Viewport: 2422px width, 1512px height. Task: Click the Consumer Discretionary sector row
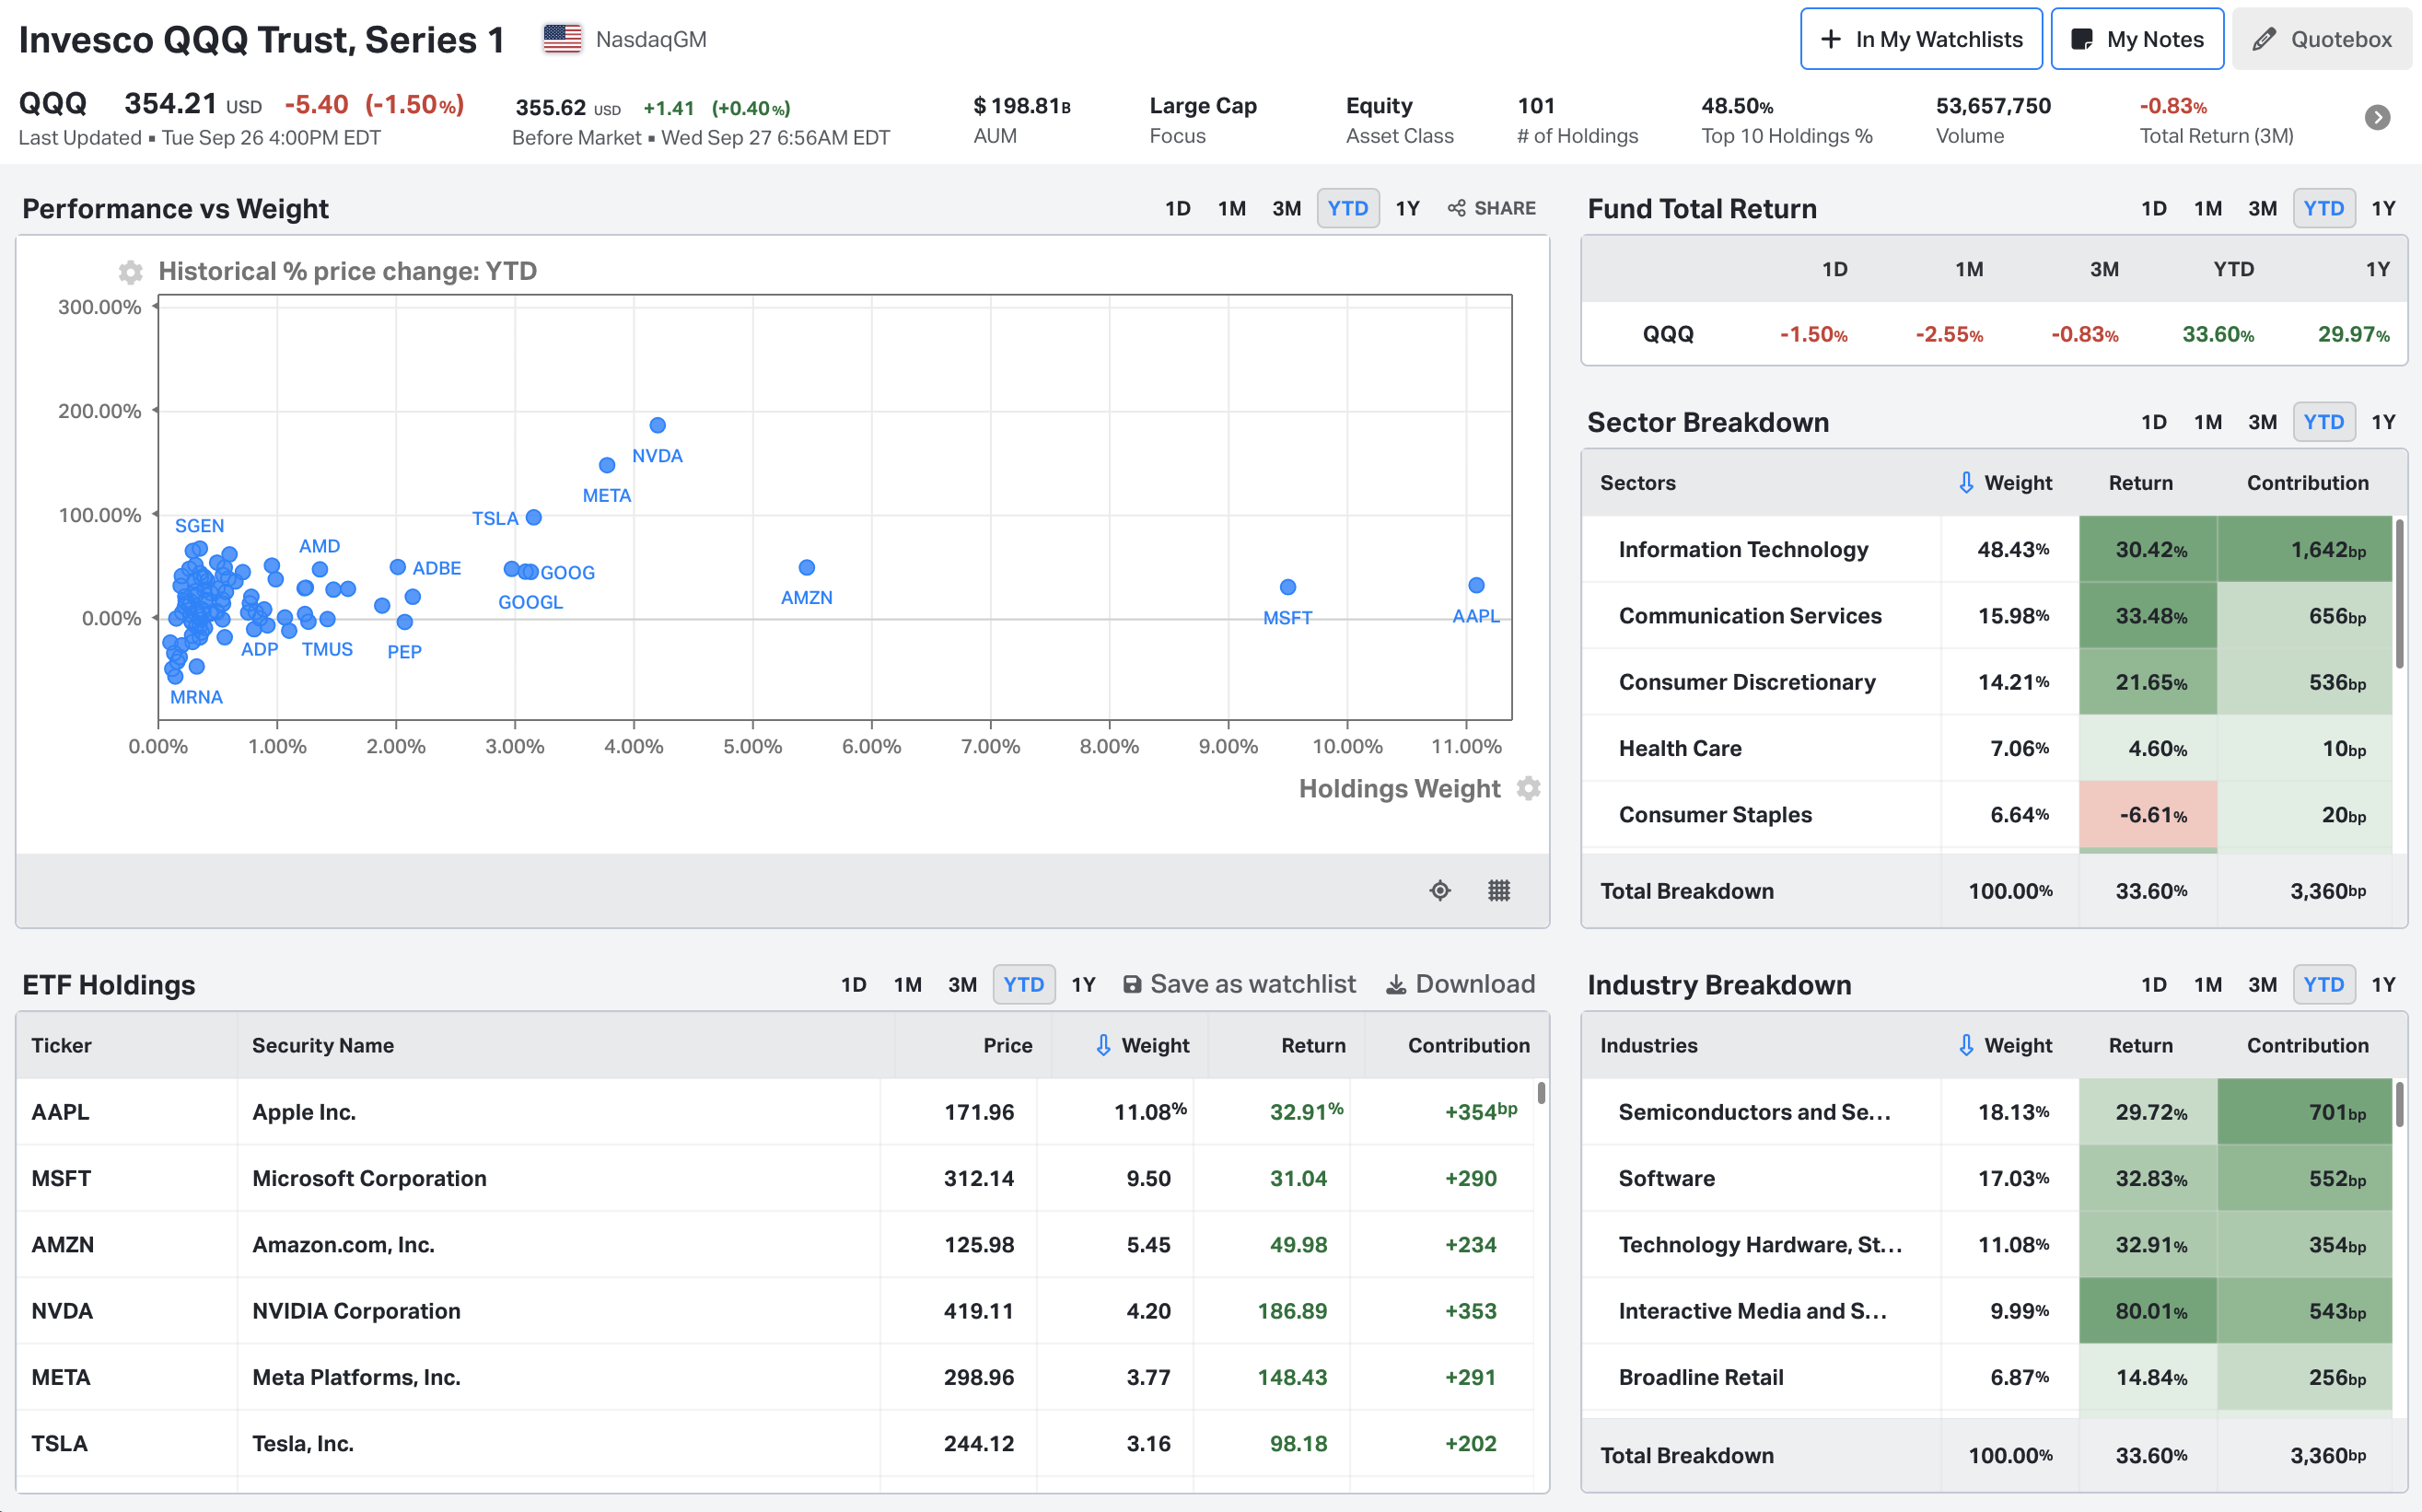[1987, 682]
